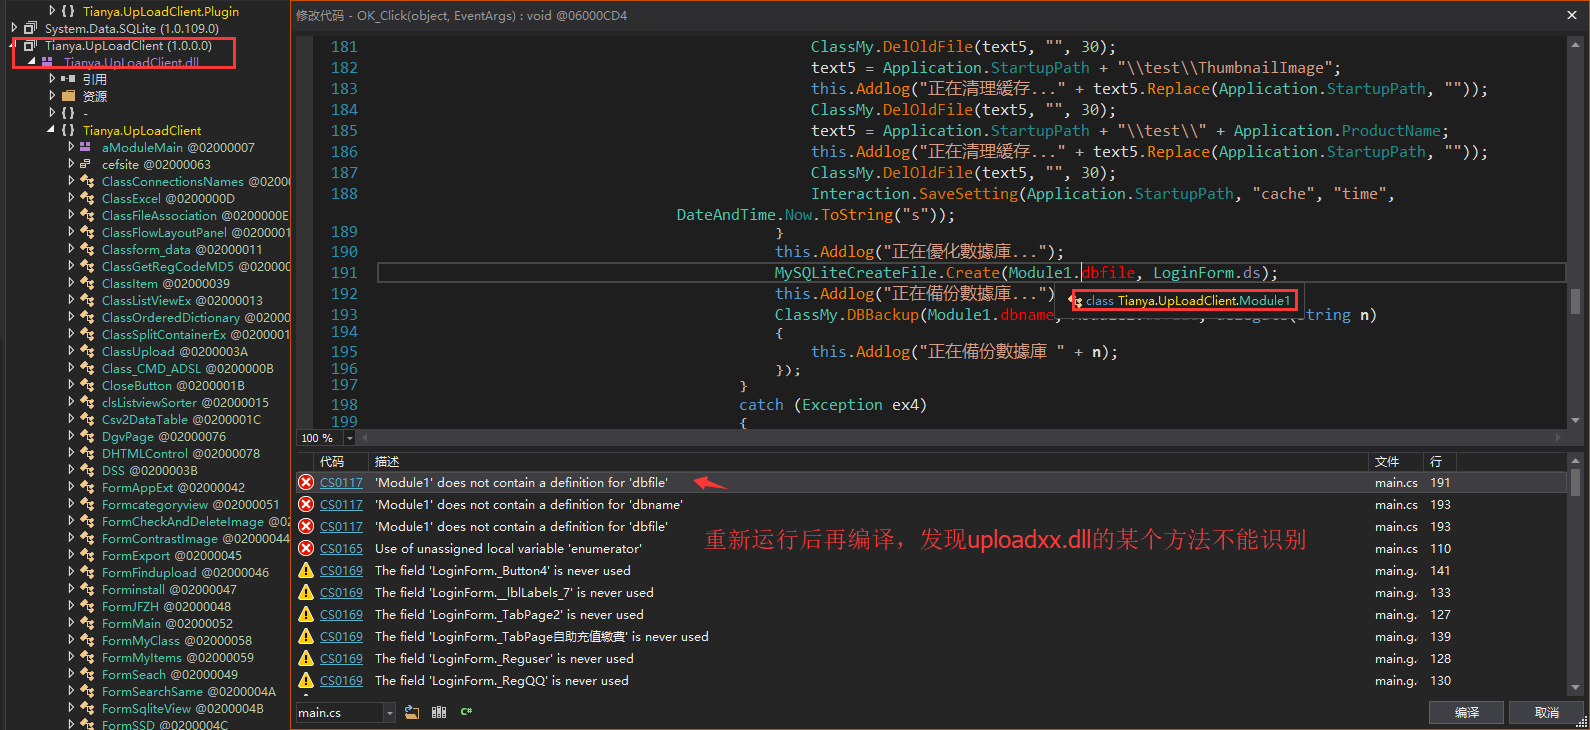Expand the ClassItem tree node
Screen dimensions: 1590x730
coord(71,283)
